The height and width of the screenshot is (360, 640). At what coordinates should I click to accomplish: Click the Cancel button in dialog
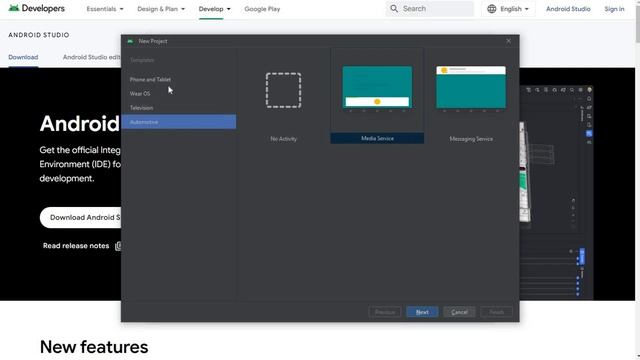[x=459, y=312]
